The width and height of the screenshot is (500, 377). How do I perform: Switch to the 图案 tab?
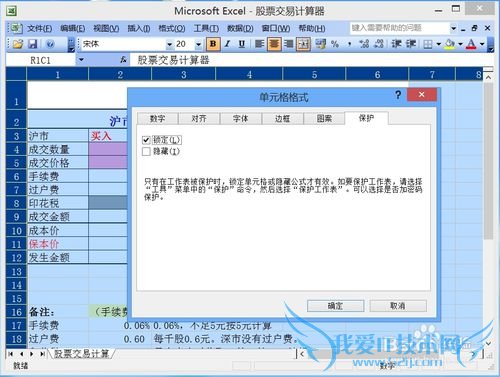[x=324, y=119]
